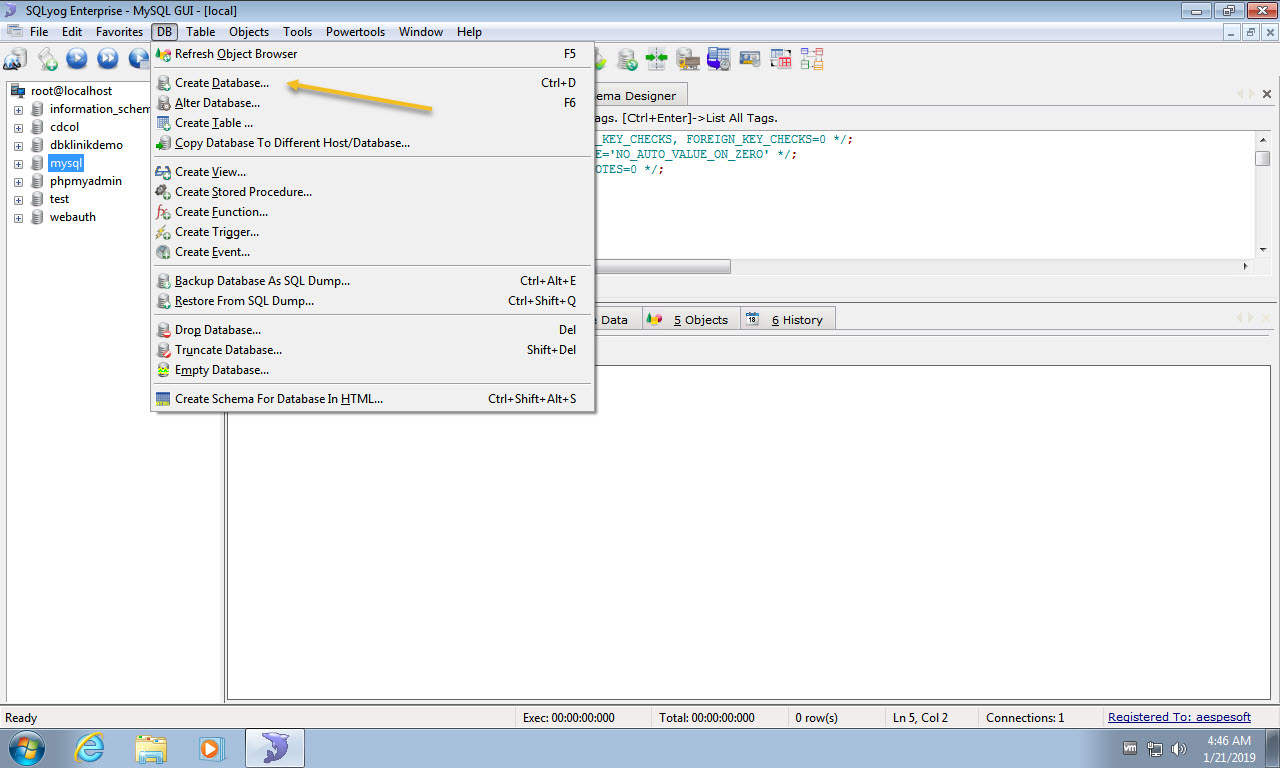Open the Powertools menu
The height and width of the screenshot is (768, 1280).
[x=355, y=32]
